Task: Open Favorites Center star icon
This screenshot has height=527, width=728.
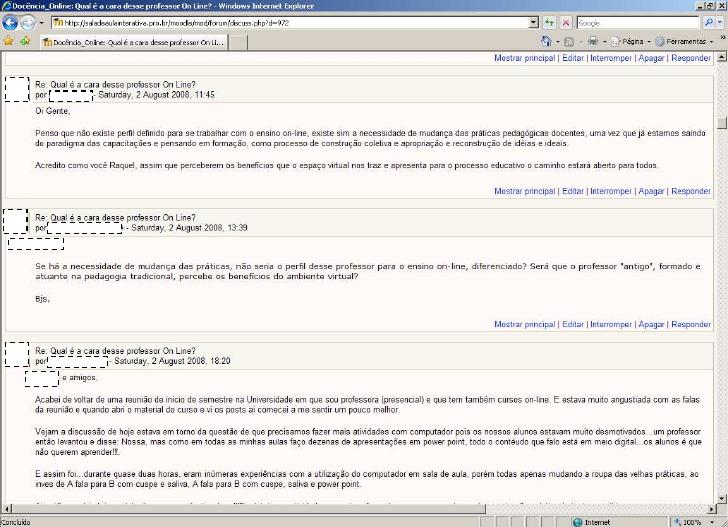Action: [x=8, y=42]
